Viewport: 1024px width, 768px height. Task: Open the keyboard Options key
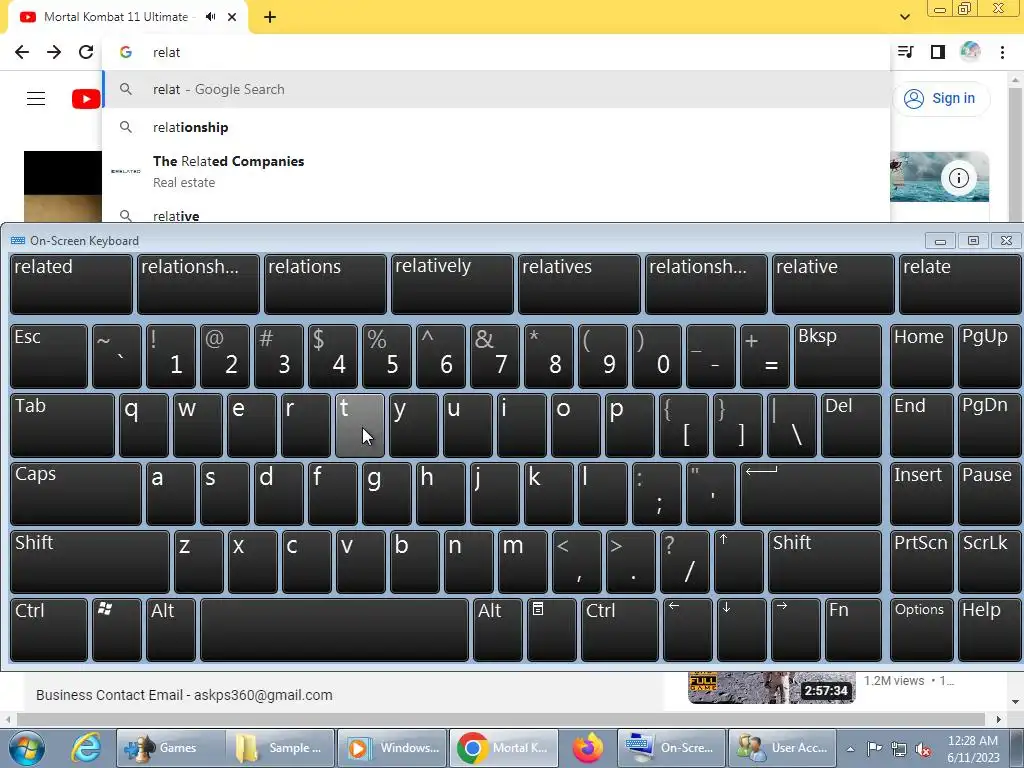point(921,630)
